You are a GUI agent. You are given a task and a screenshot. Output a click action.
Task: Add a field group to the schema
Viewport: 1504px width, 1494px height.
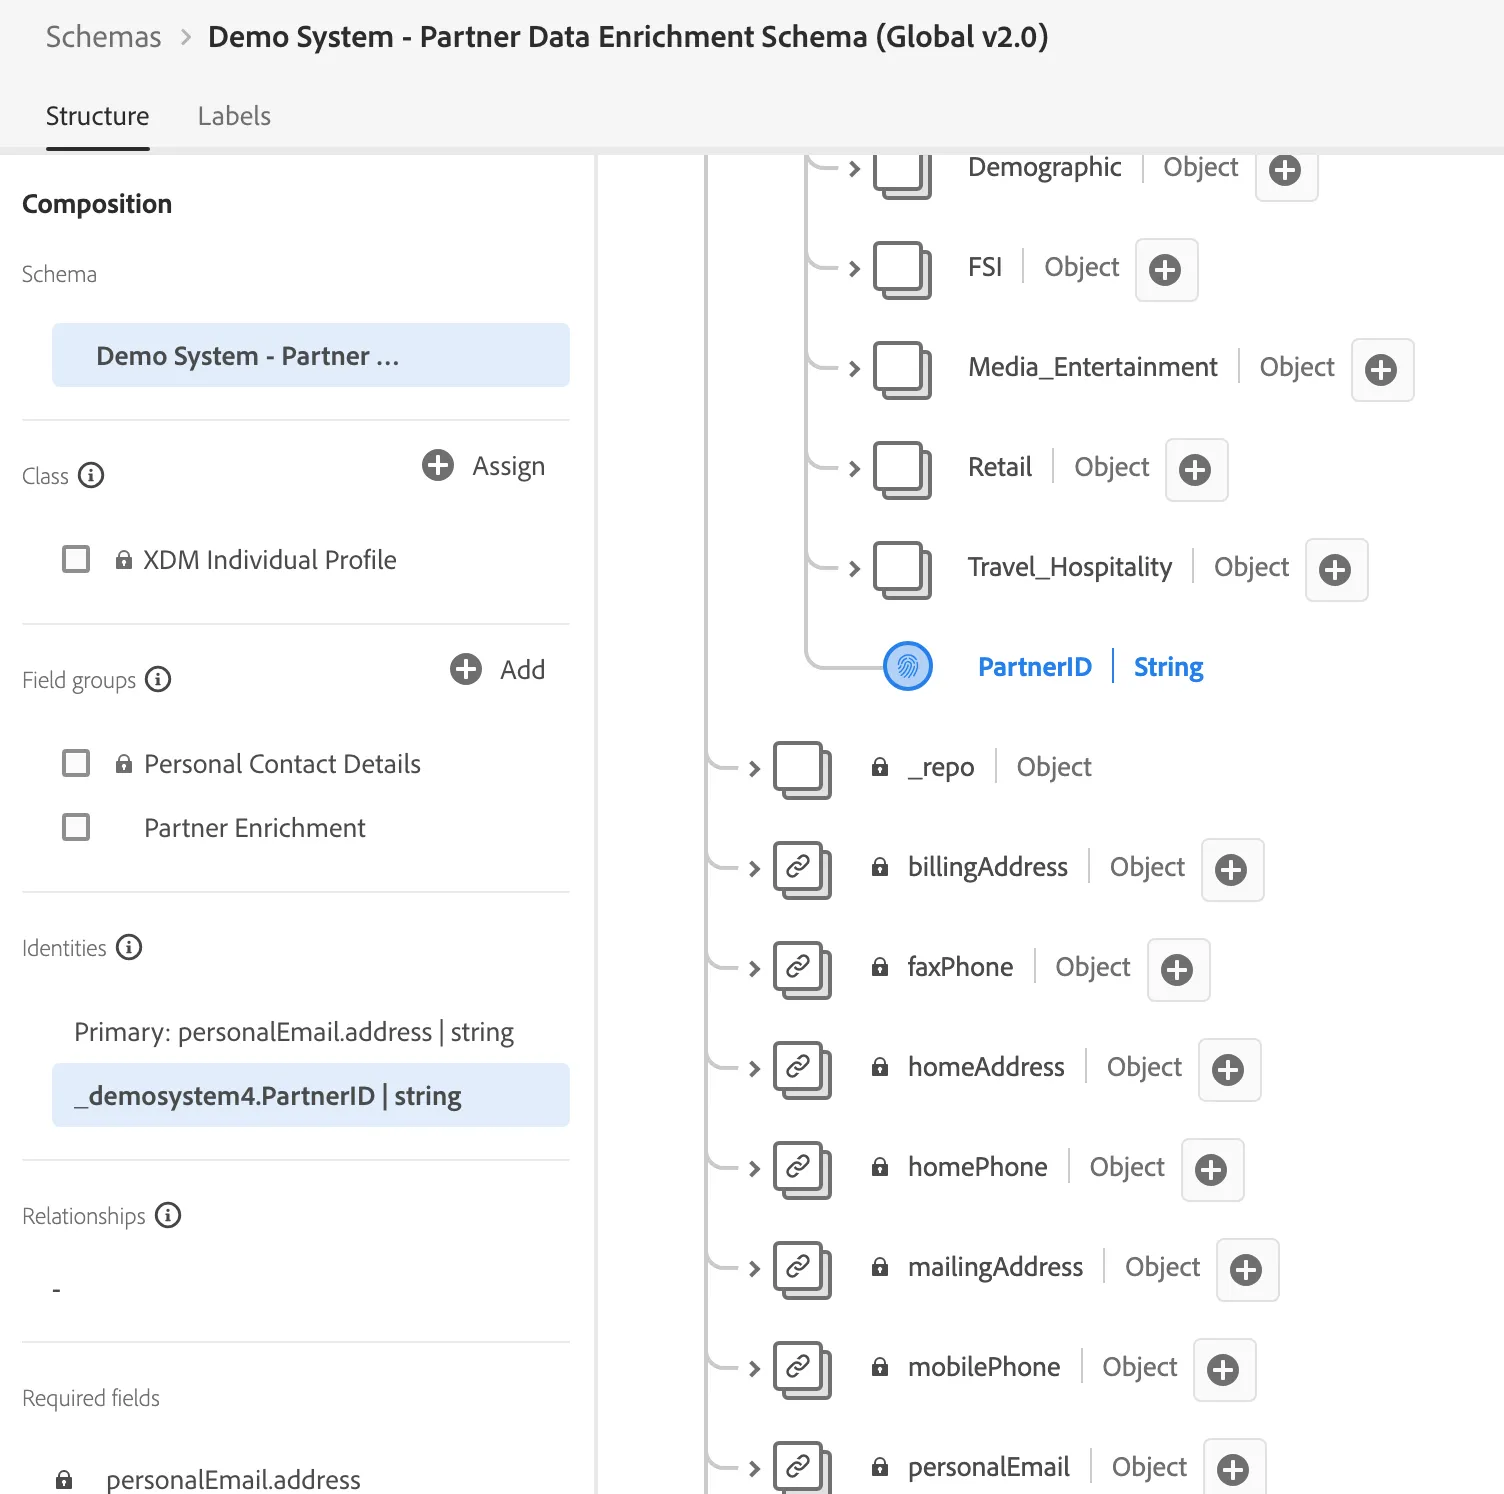(x=498, y=670)
